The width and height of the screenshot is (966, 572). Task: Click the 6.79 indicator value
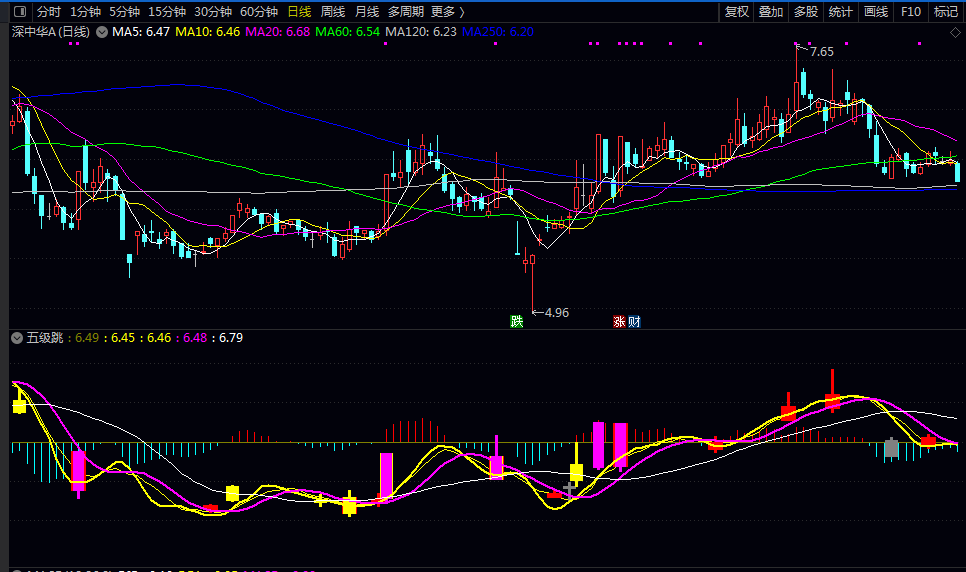click(231, 338)
